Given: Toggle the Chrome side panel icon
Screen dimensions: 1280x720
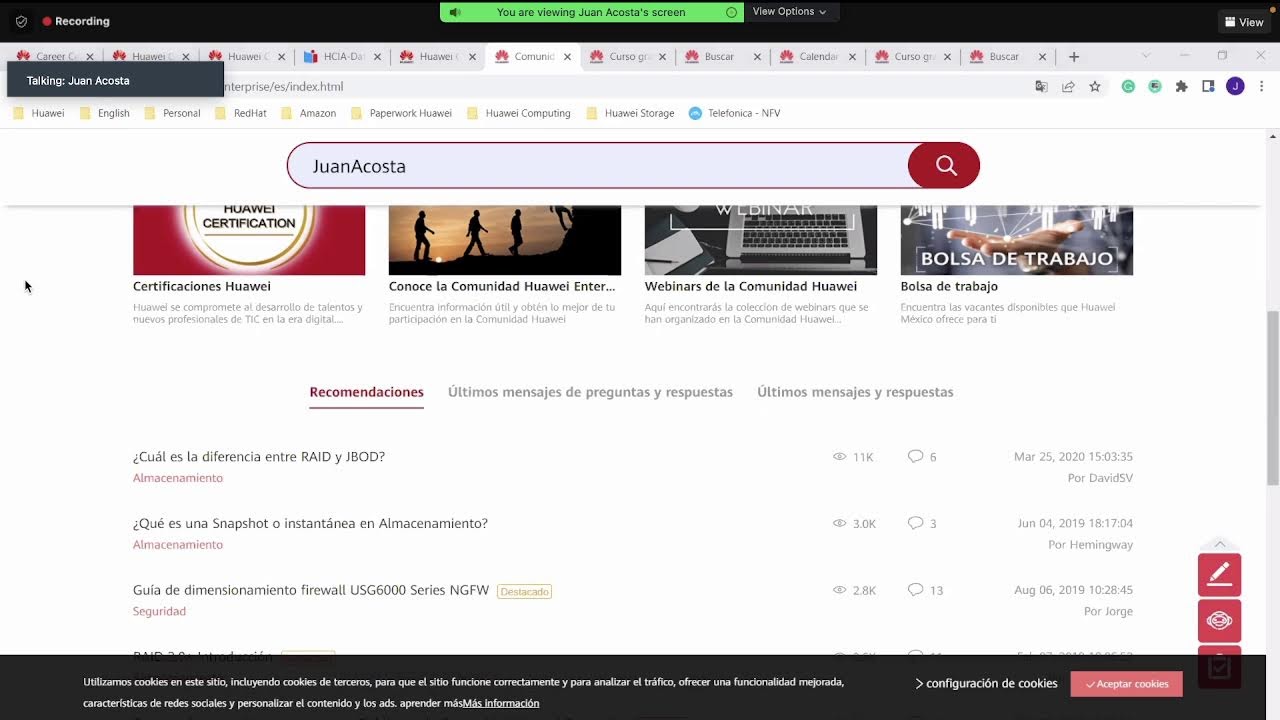Looking at the screenshot, I should tap(1208, 87).
